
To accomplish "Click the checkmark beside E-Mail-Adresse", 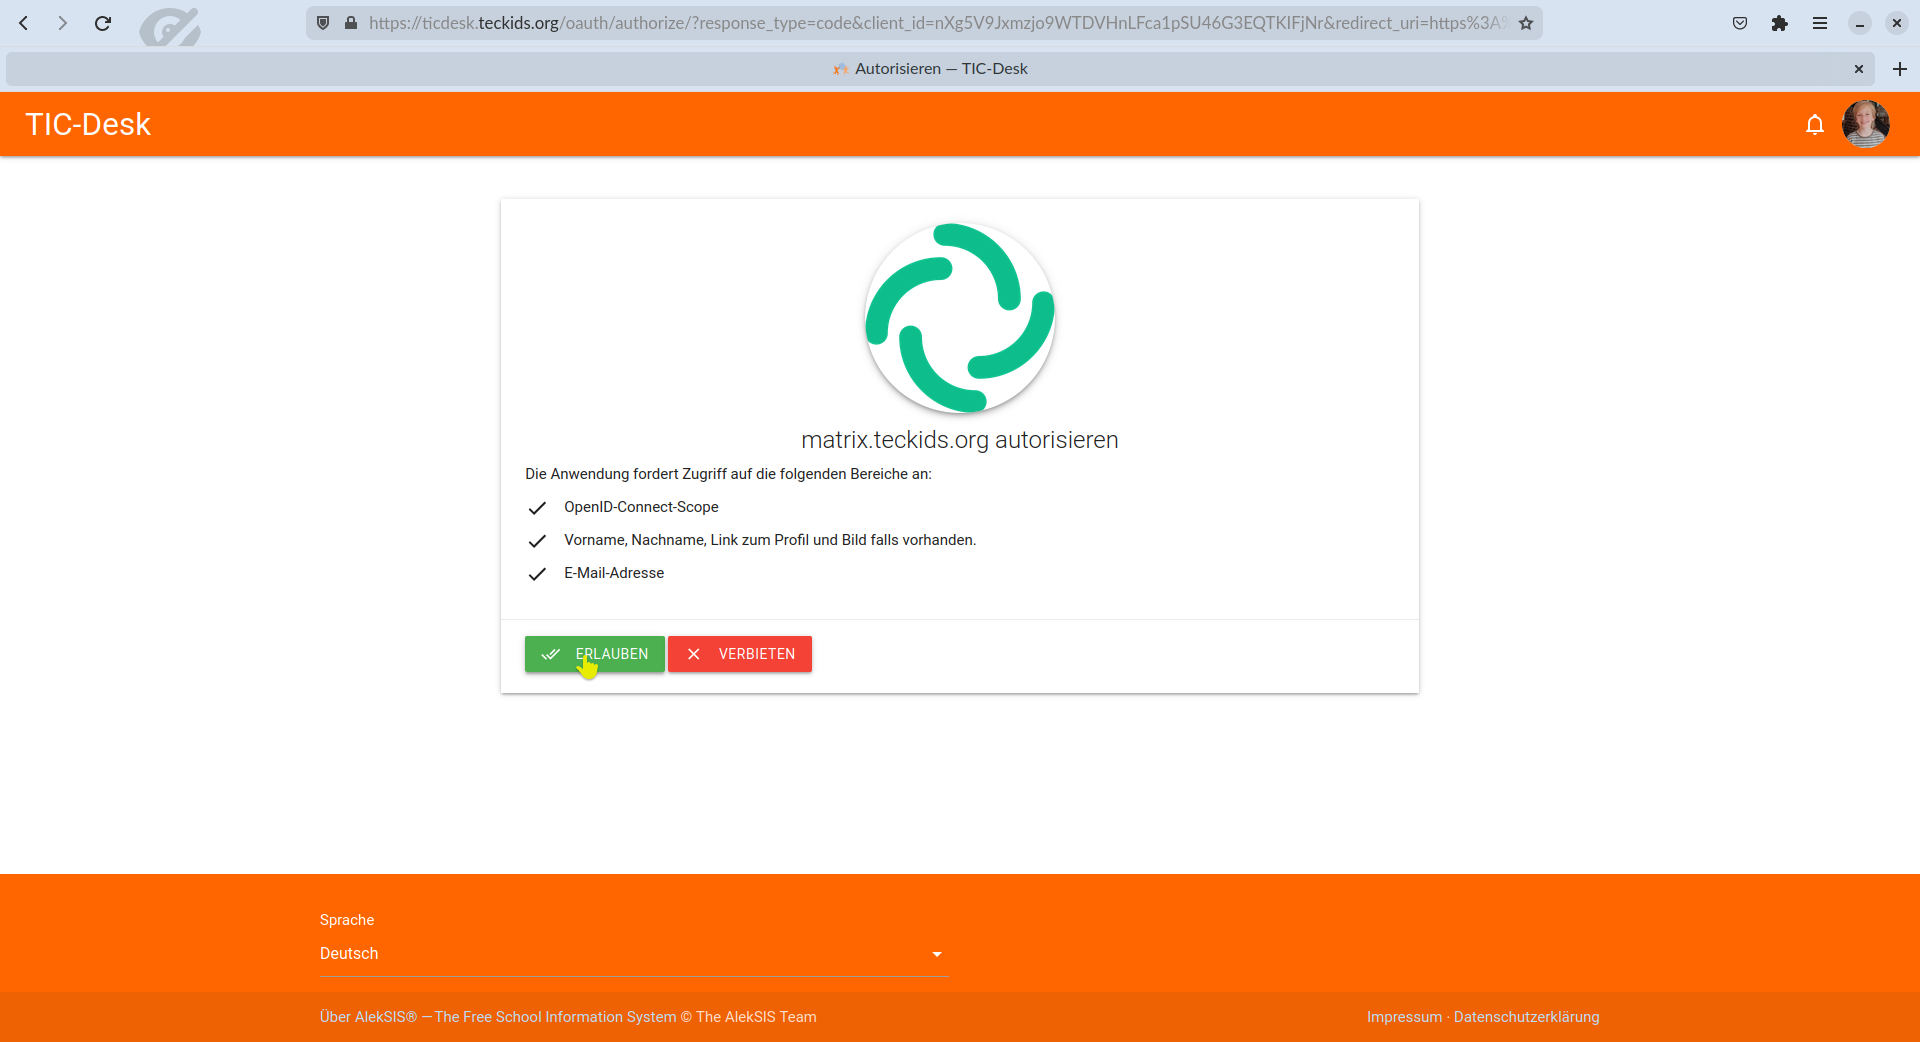I will (x=537, y=574).
